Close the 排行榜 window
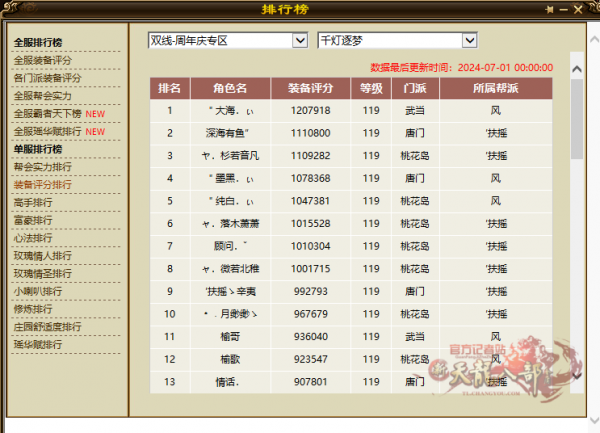 (x=578, y=9)
